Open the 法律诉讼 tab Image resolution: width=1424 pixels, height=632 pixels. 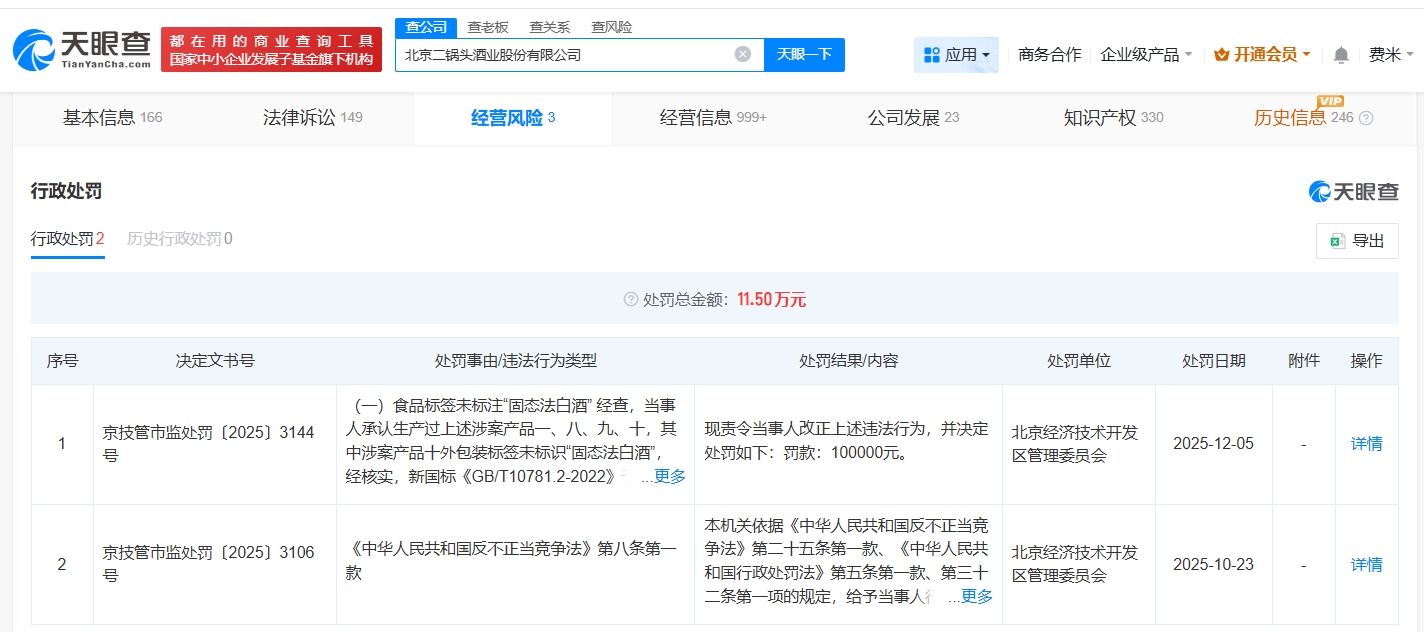(312, 118)
